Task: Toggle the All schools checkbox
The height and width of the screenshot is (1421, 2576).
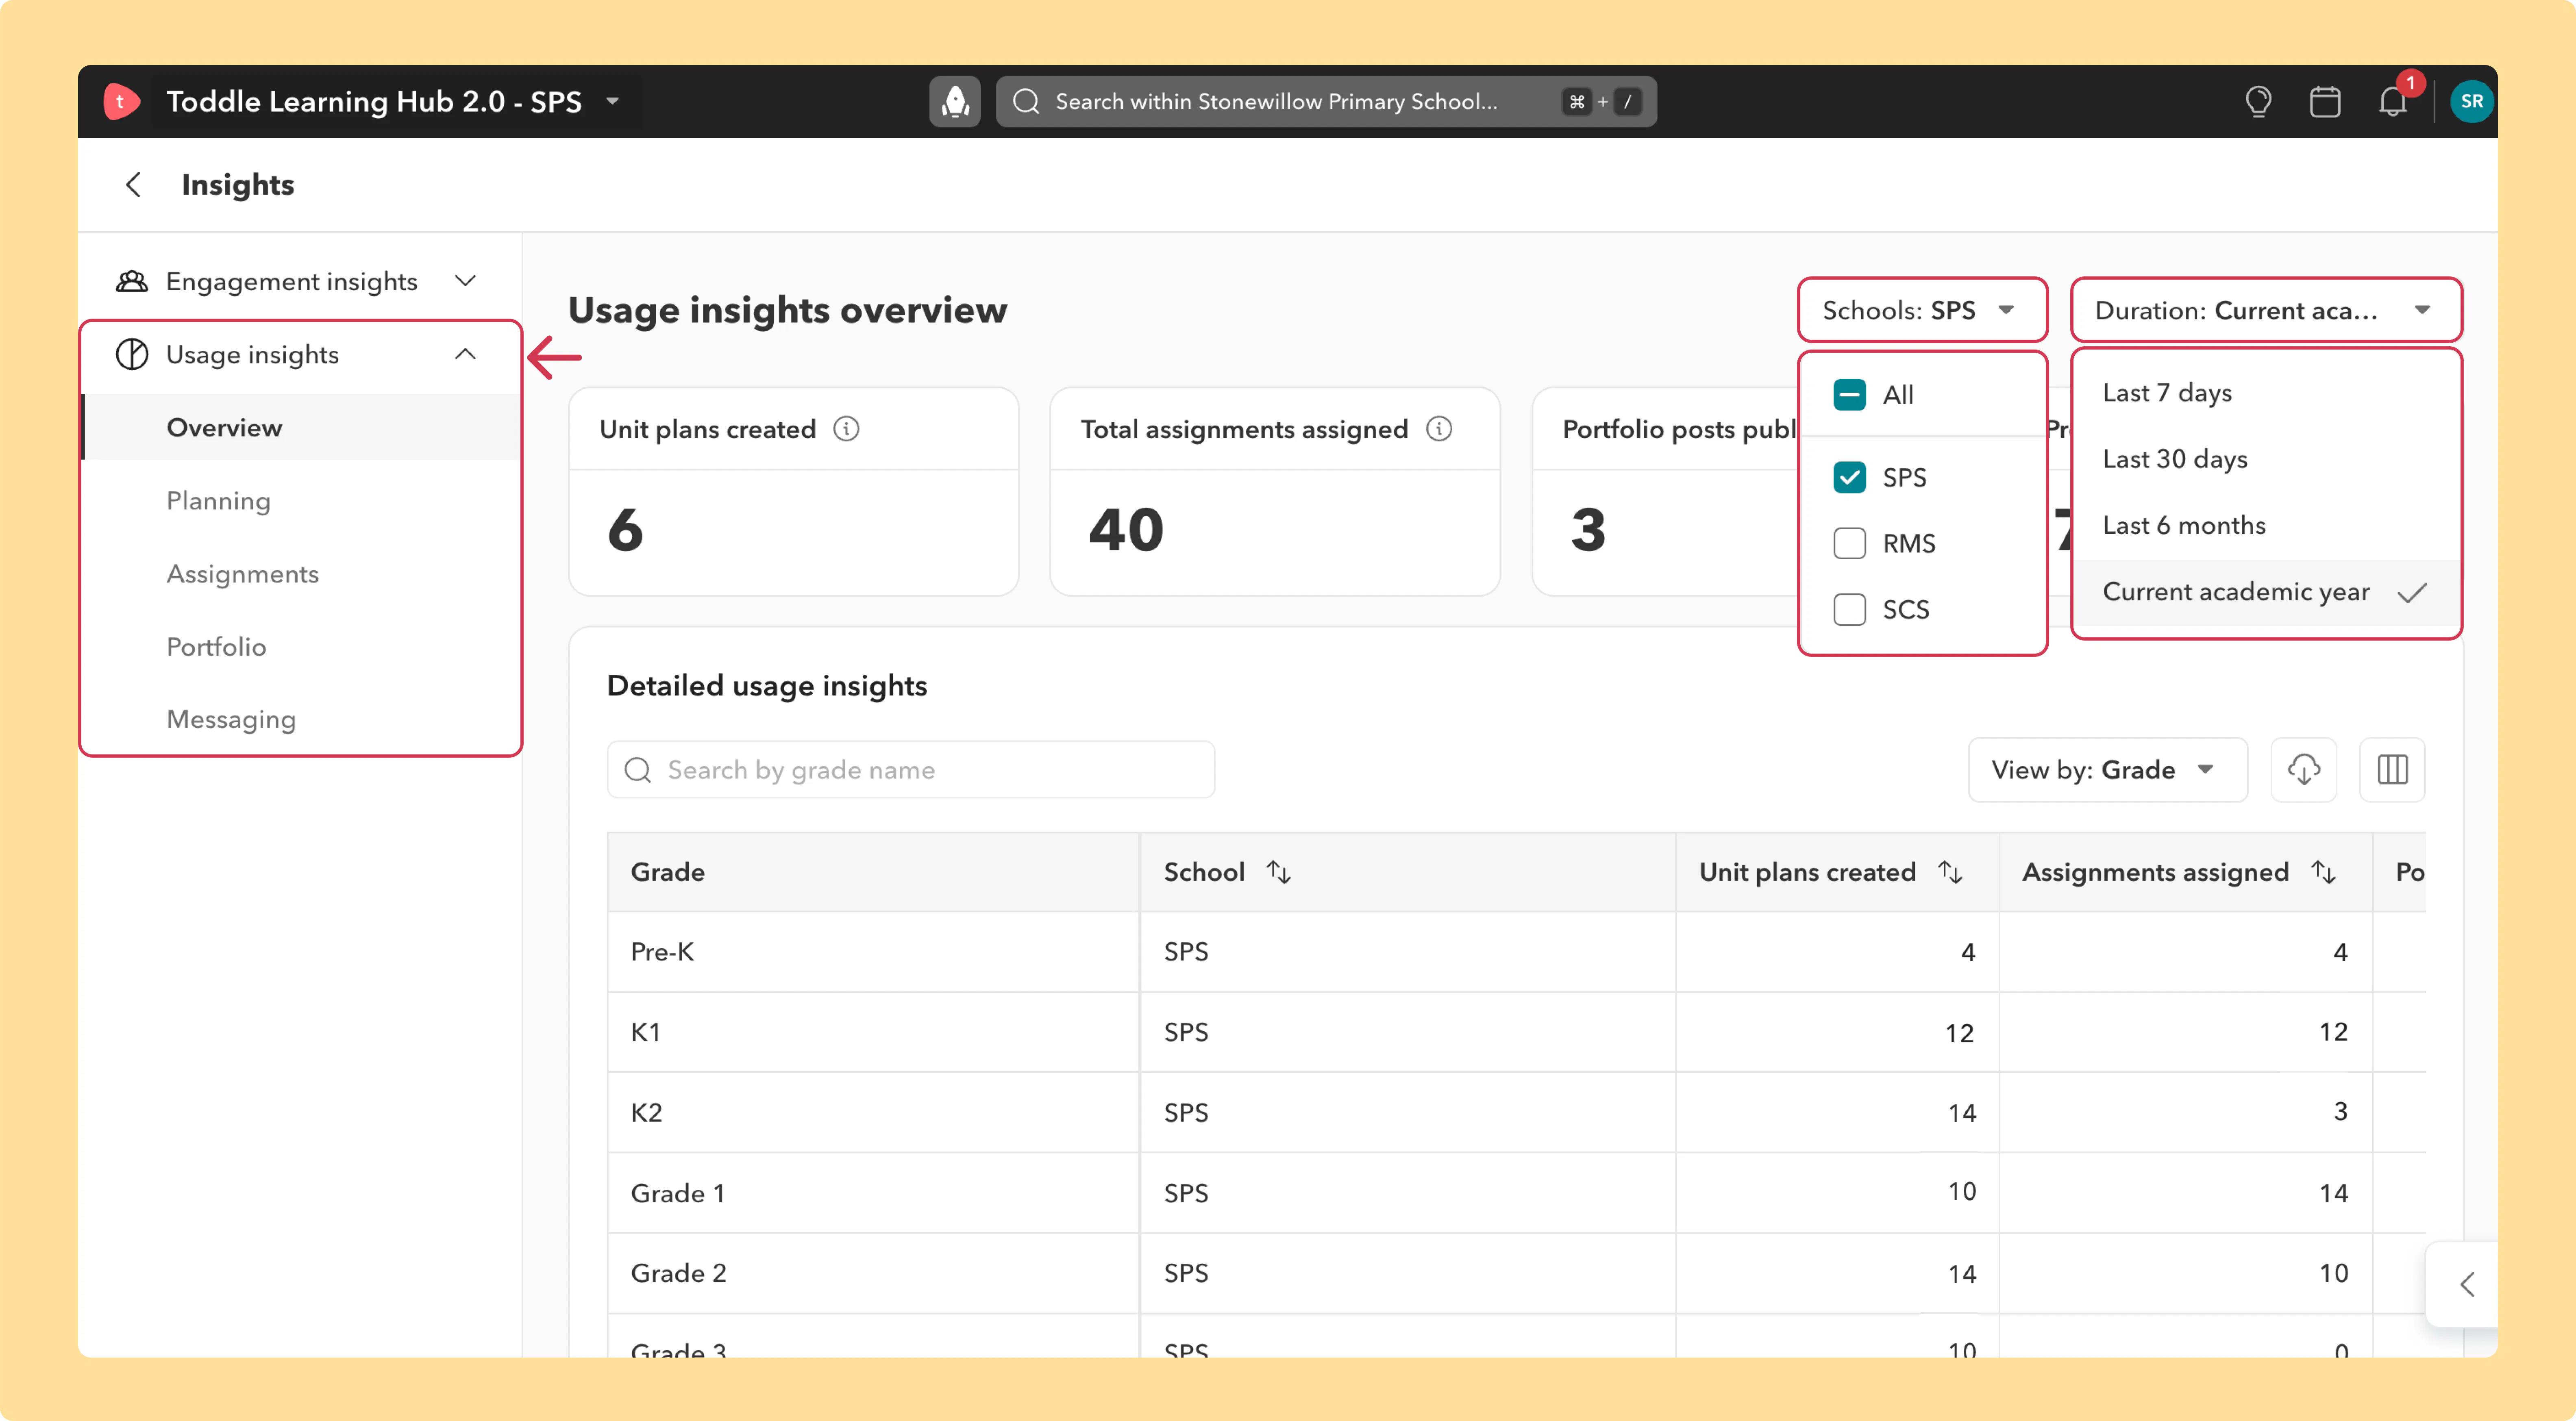Action: coord(1850,395)
